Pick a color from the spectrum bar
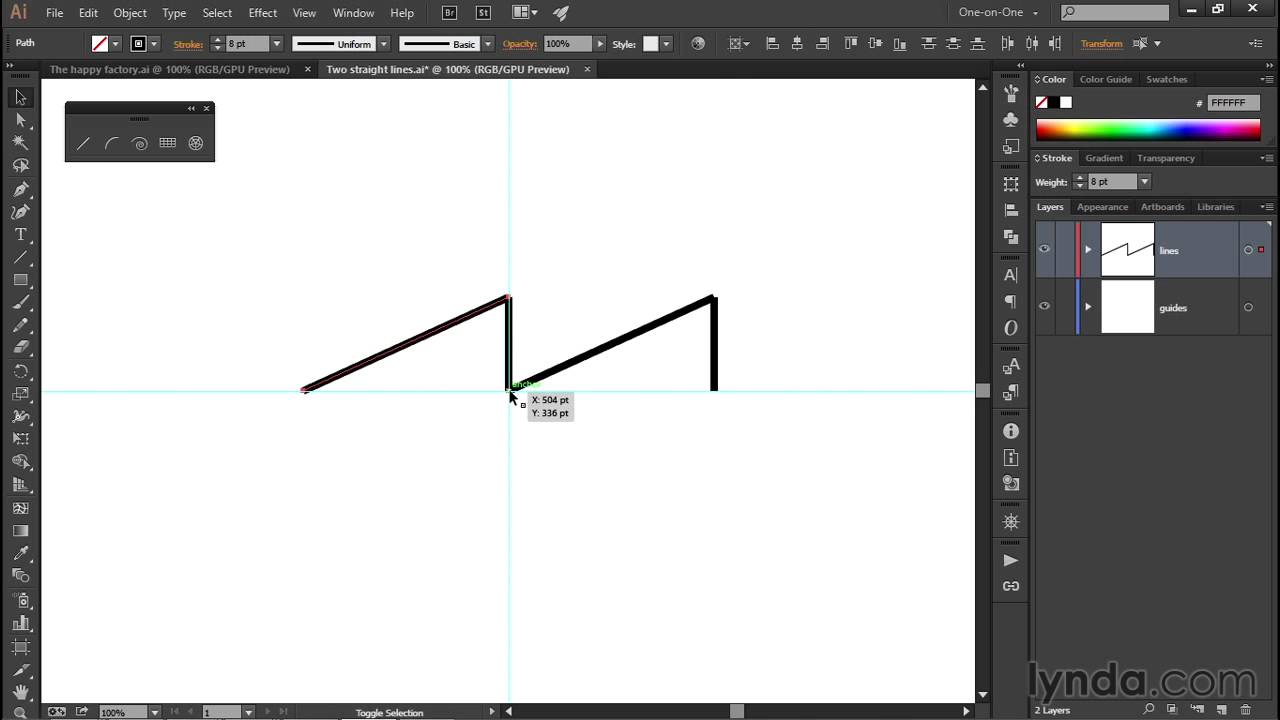Viewport: 1280px width, 720px height. click(x=1148, y=129)
